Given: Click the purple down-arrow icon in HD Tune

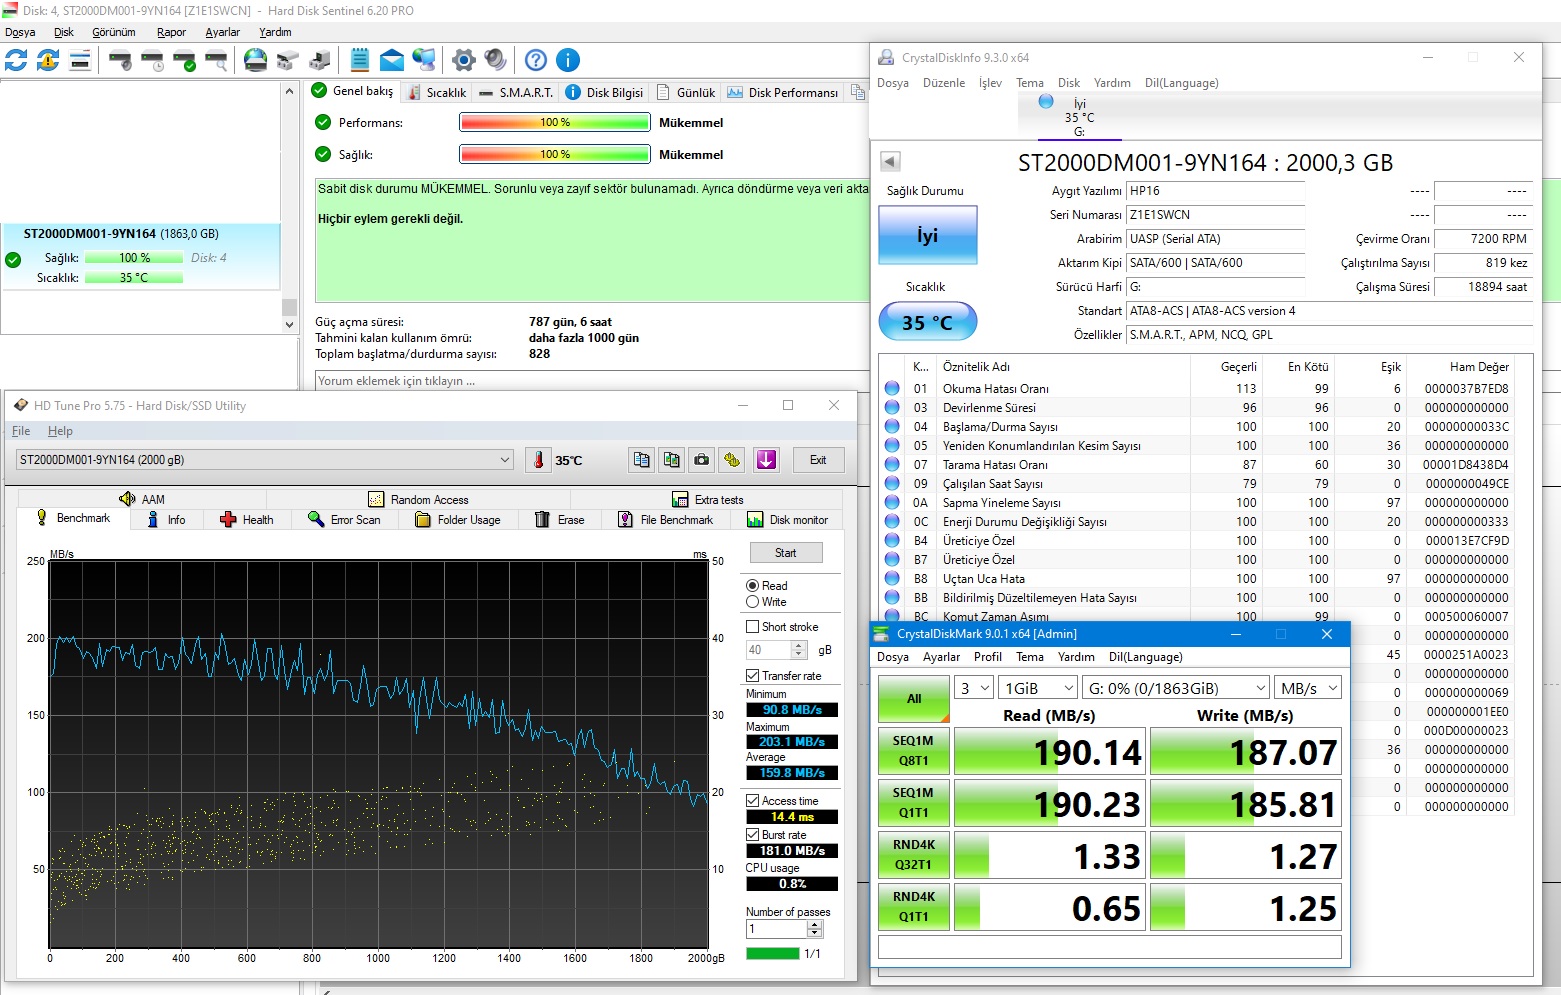Looking at the screenshot, I should tap(766, 460).
